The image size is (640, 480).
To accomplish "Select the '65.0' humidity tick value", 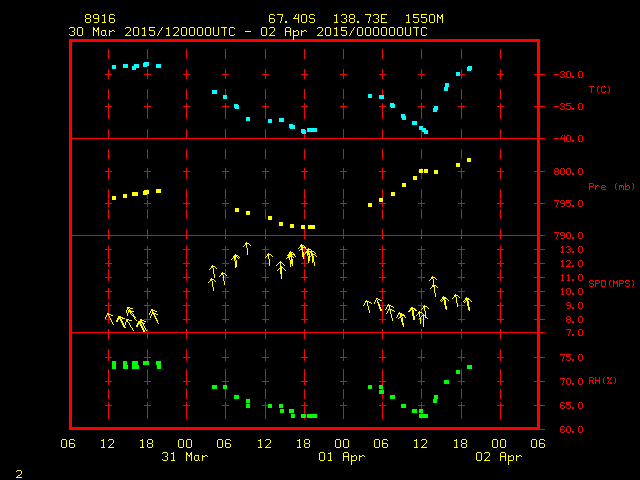I will 572,406.
